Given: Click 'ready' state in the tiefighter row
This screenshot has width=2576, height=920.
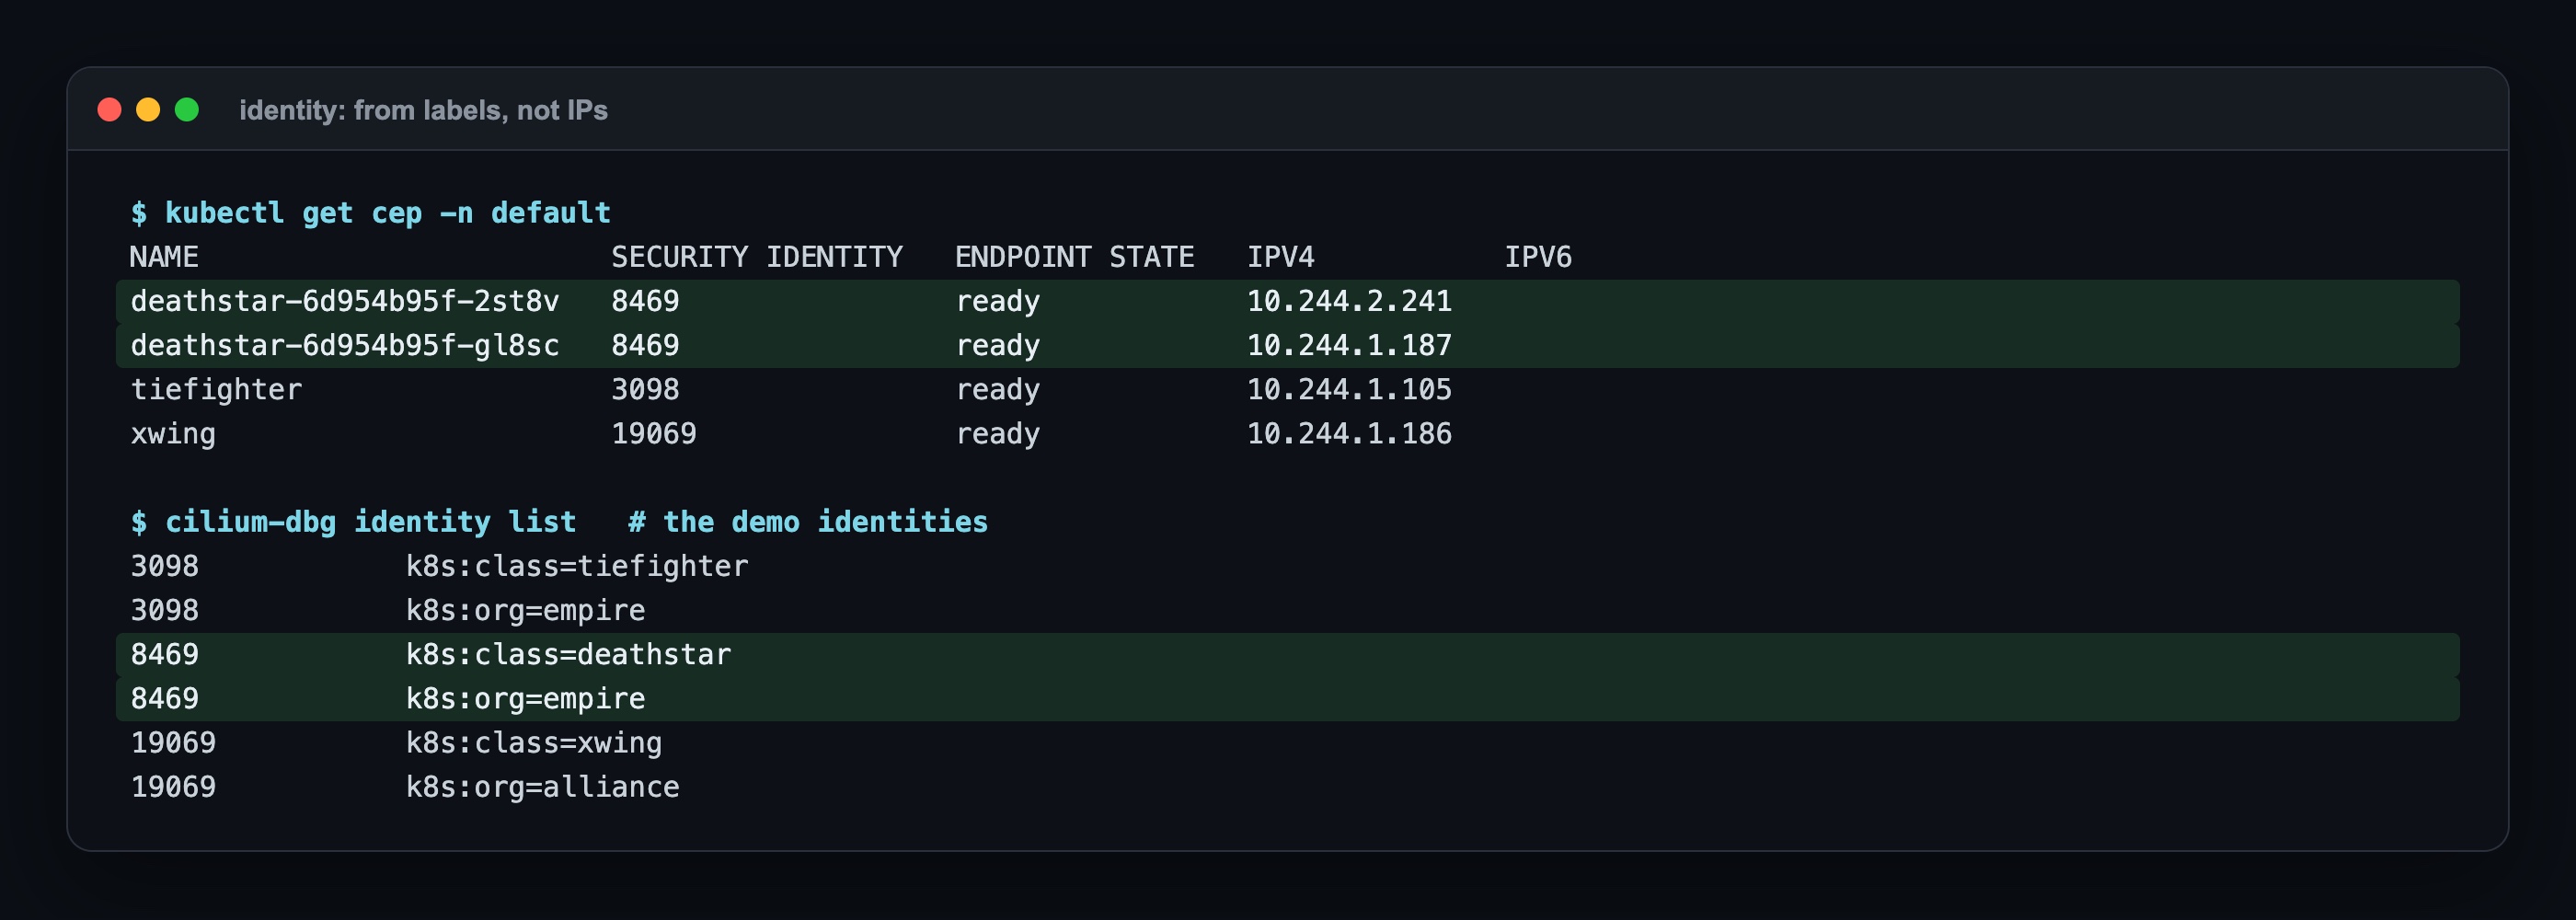Looking at the screenshot, I should click(x=998, y=390).
